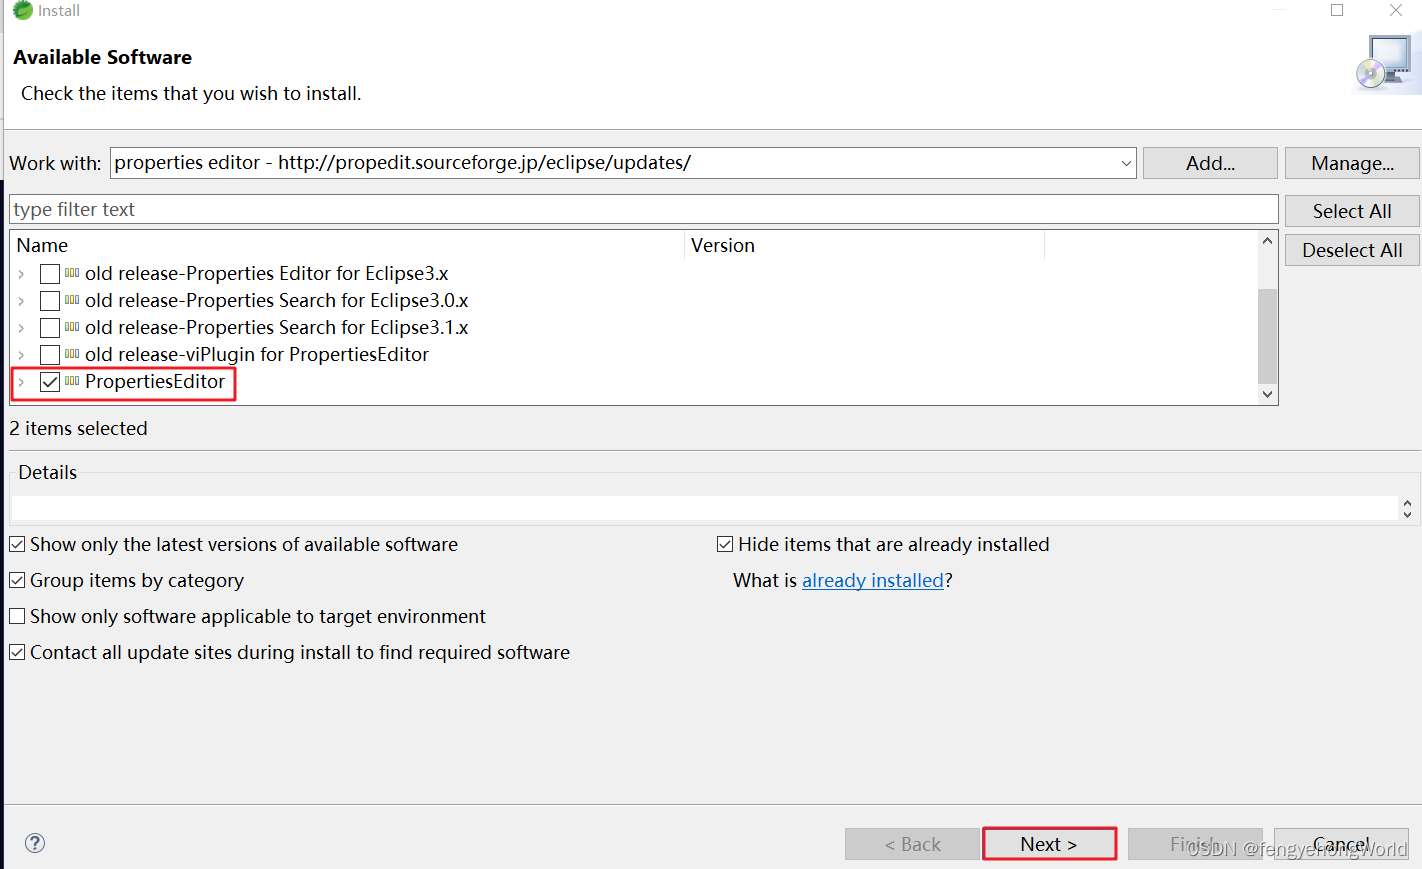This screenshot has width=1422, height=869.
Task: Click the help question mark icon
Action: (35, 843)
